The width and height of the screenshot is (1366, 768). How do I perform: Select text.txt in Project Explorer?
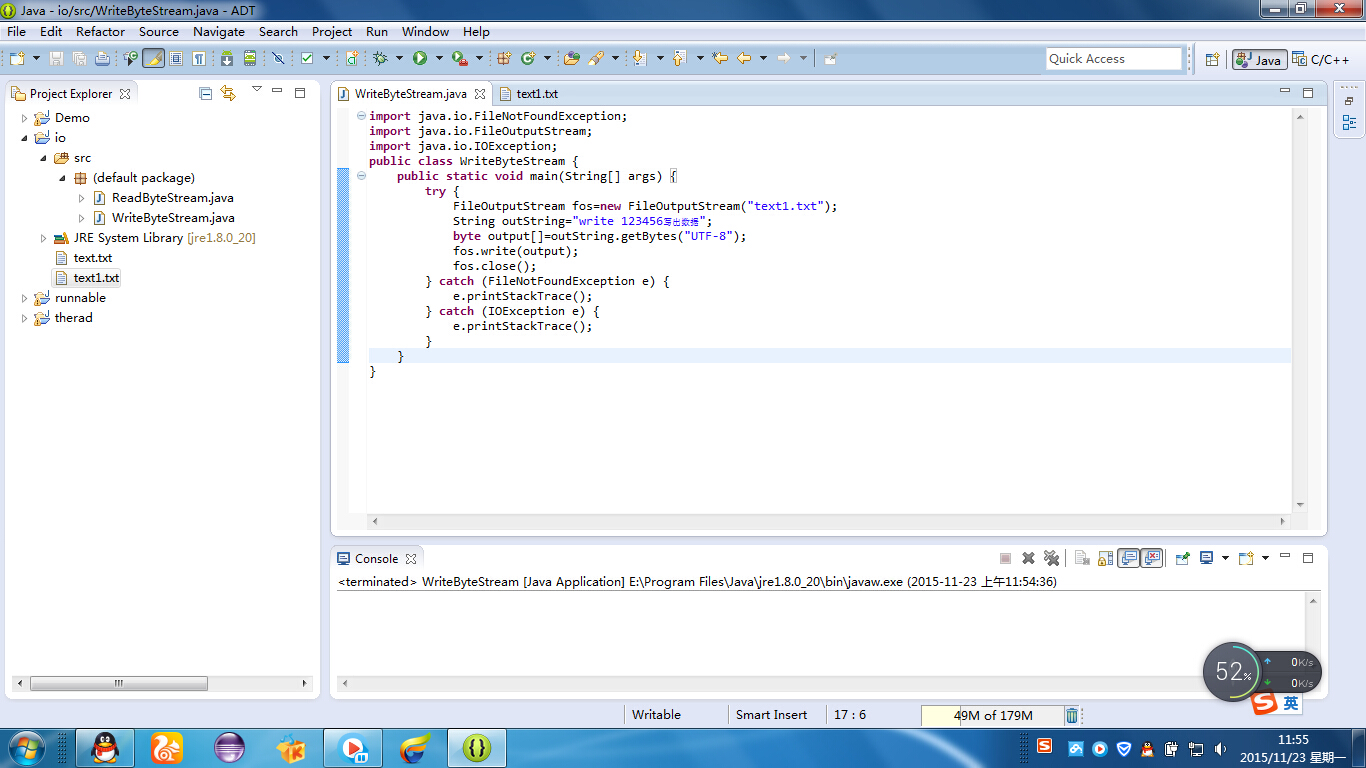pos(93,258)
